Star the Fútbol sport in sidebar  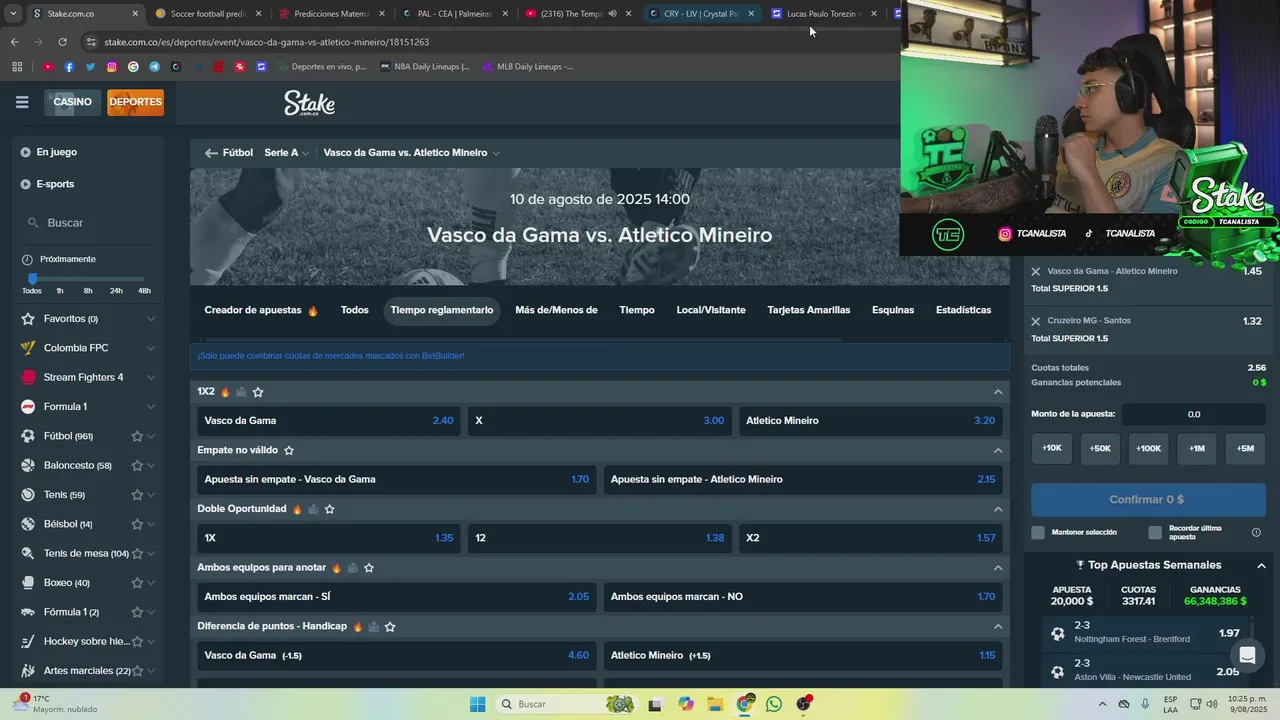click(x=137, y=436)
